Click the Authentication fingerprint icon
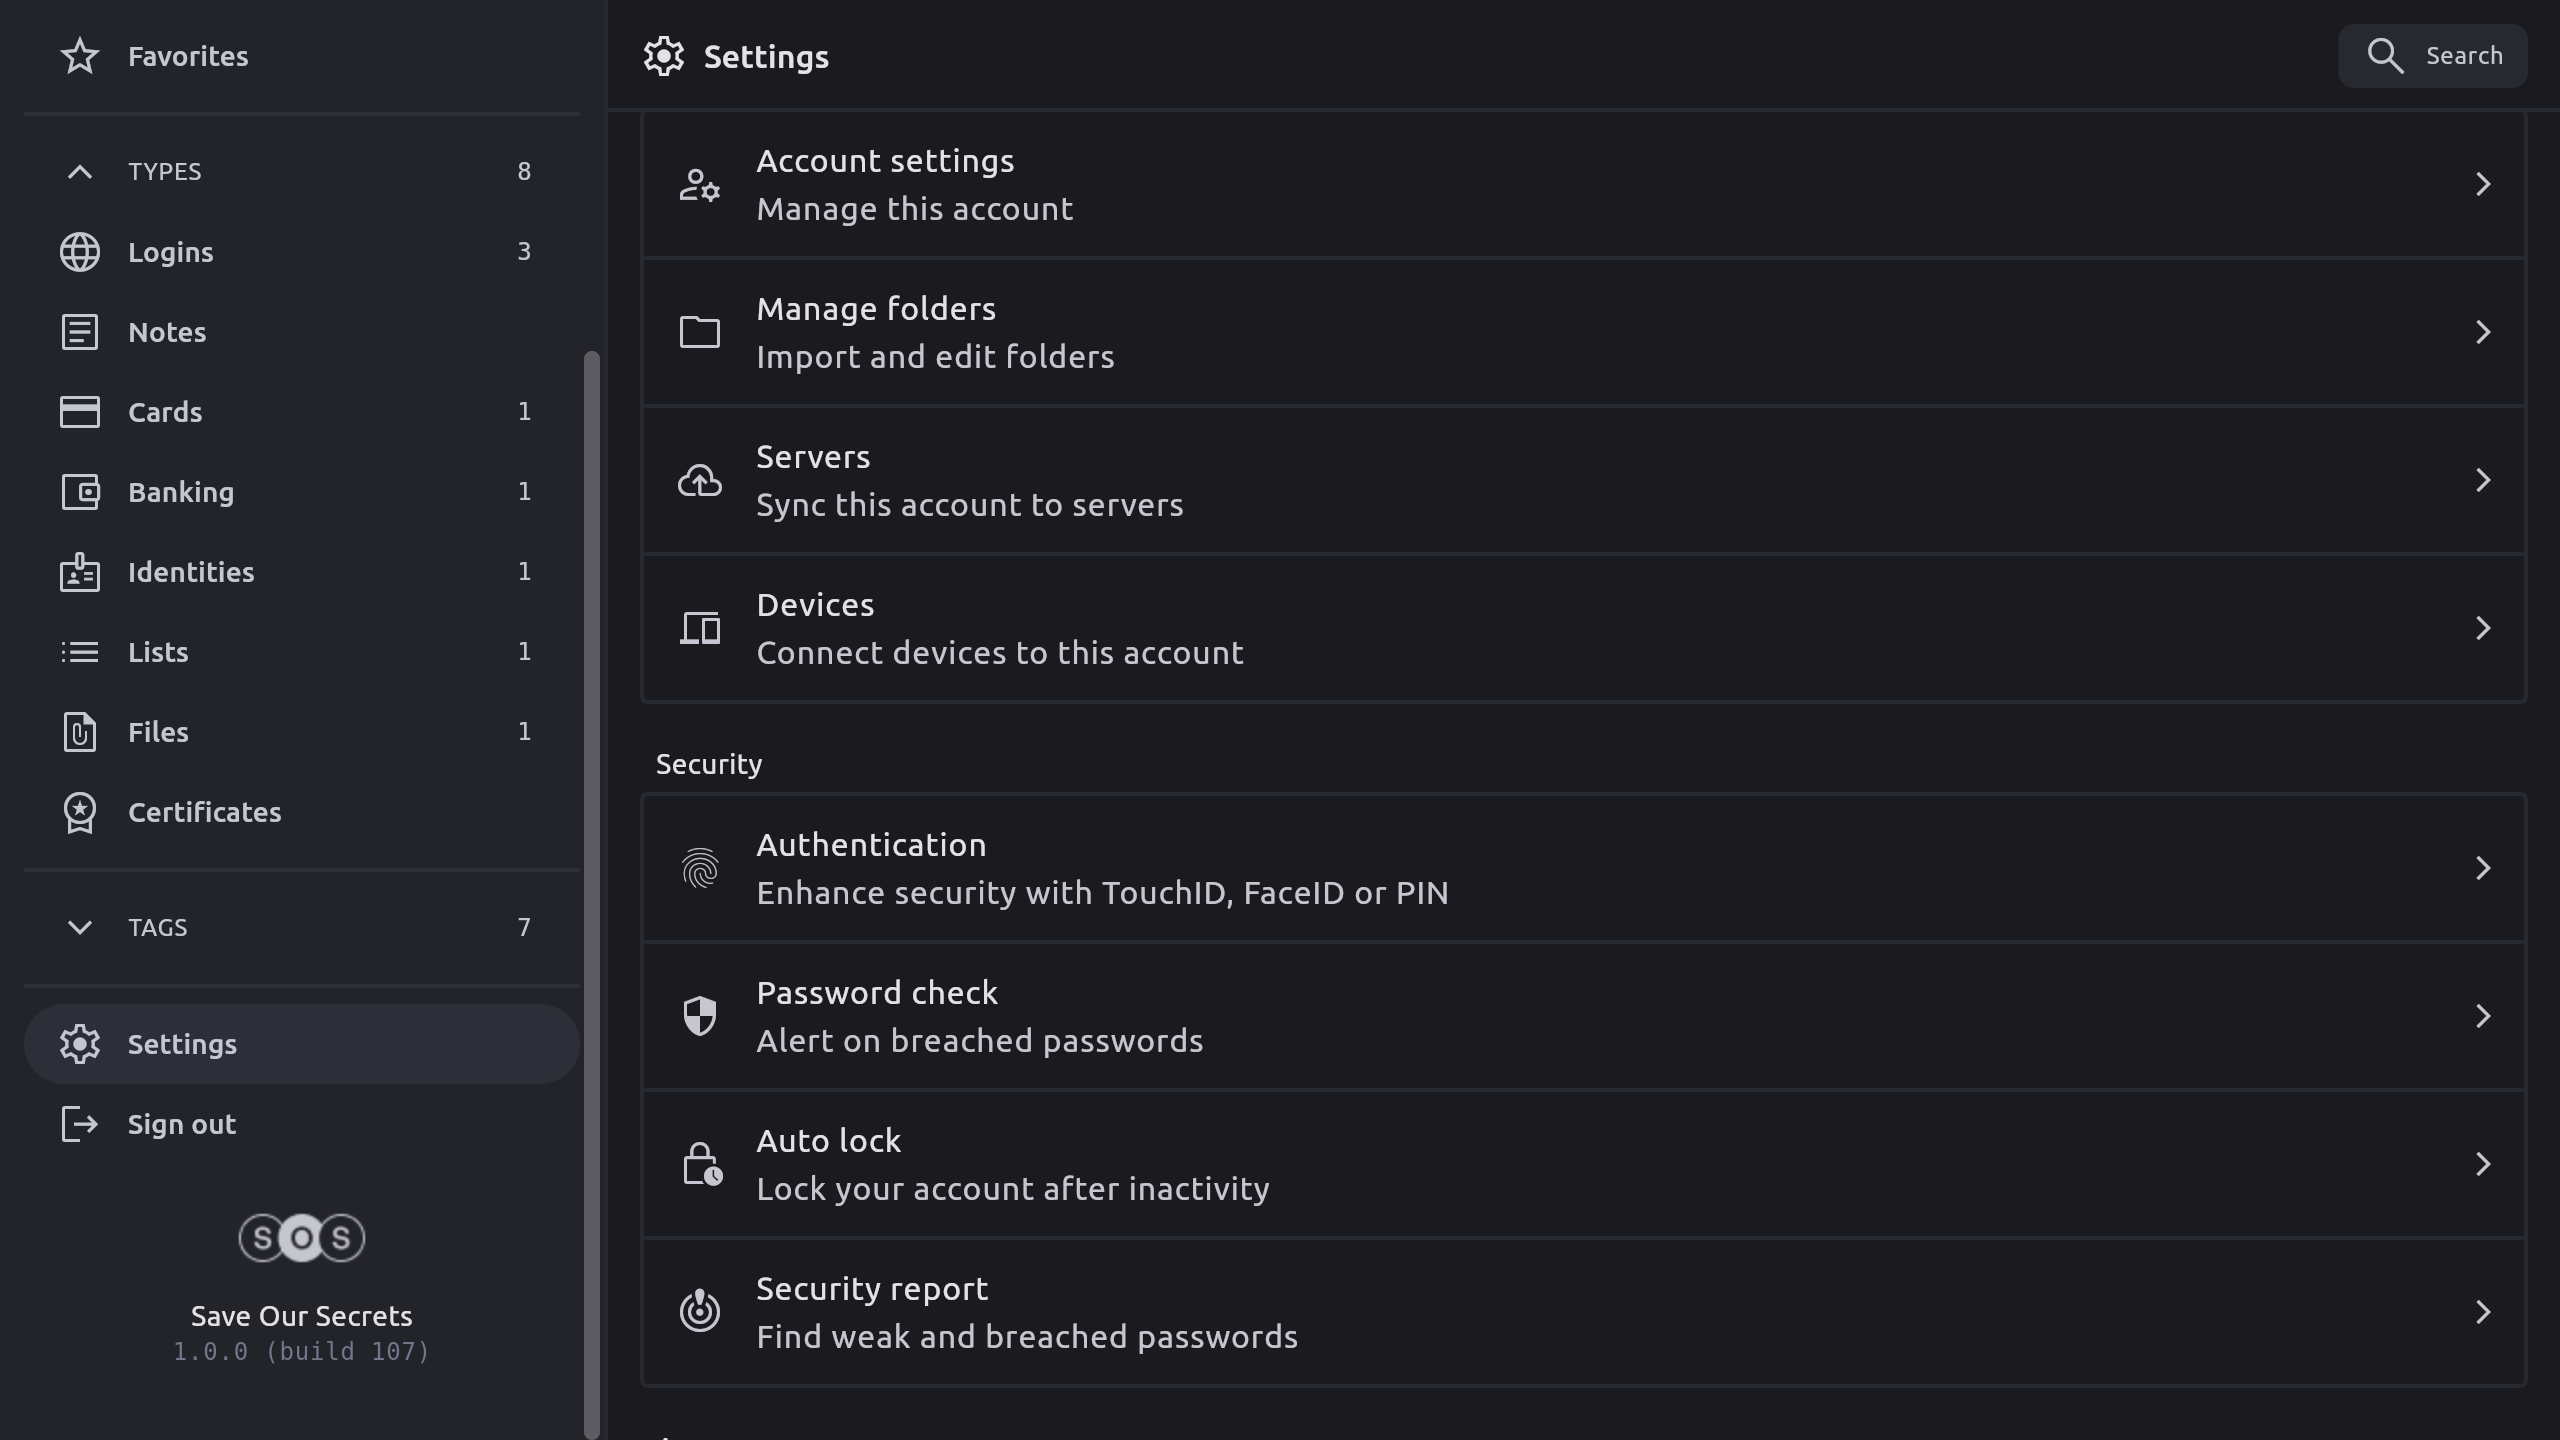The width and height of the screenshot is (2560, 1440). click(x=700, y=868)
